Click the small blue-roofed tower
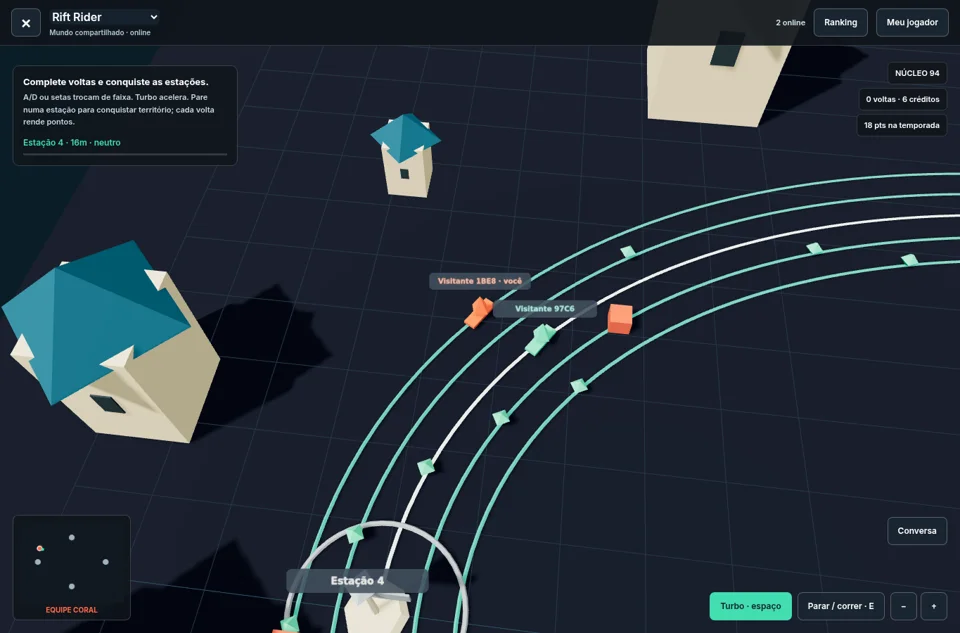 coord(405,155)
